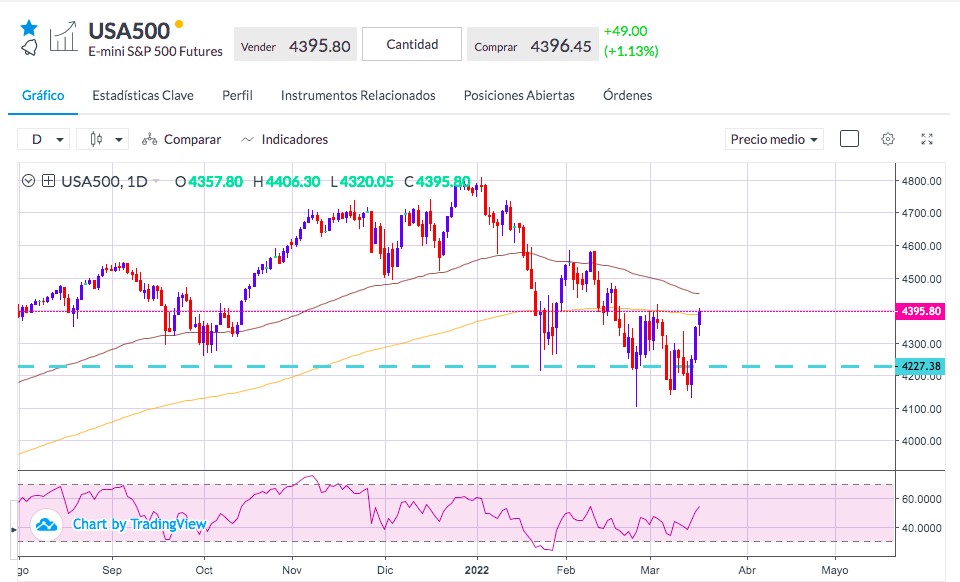This screenshot has height=582, width=960.
Task: Click the Chart by TradingView link
Action: point(140,524)
